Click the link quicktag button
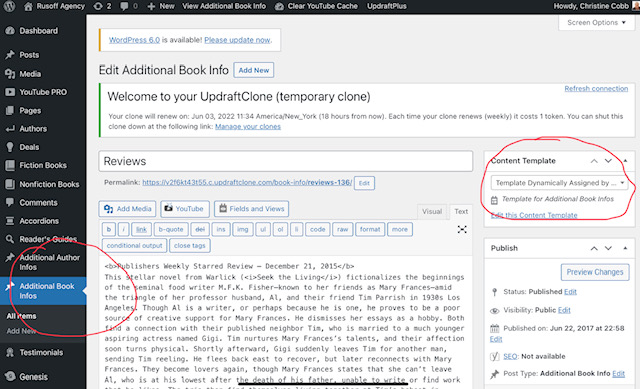Viewport: 640px width, 389px height. [141, 229]
